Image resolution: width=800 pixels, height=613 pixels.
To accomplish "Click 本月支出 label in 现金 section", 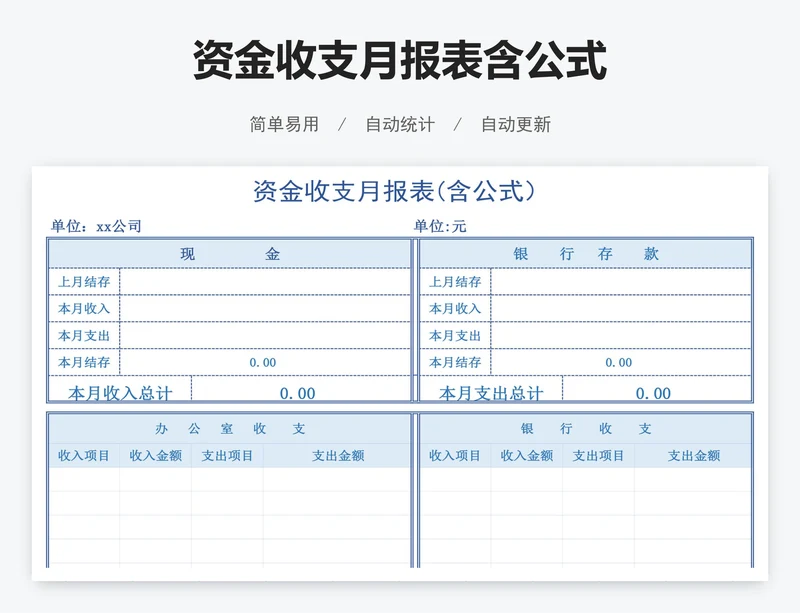I will (84, 336).
